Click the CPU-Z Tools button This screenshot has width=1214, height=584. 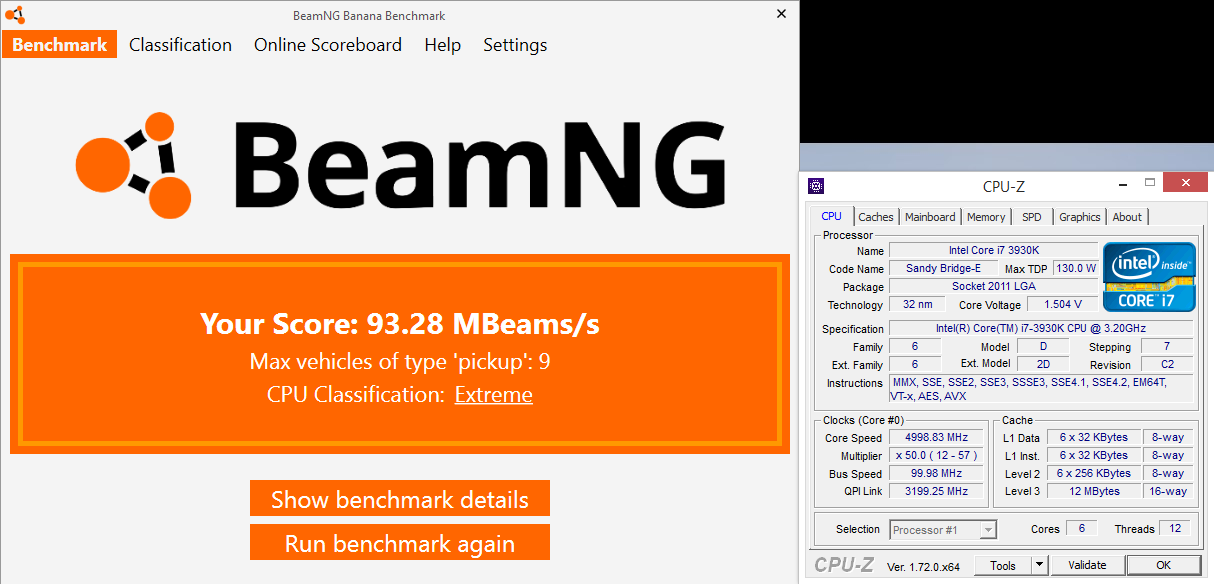pos(1002,566)
